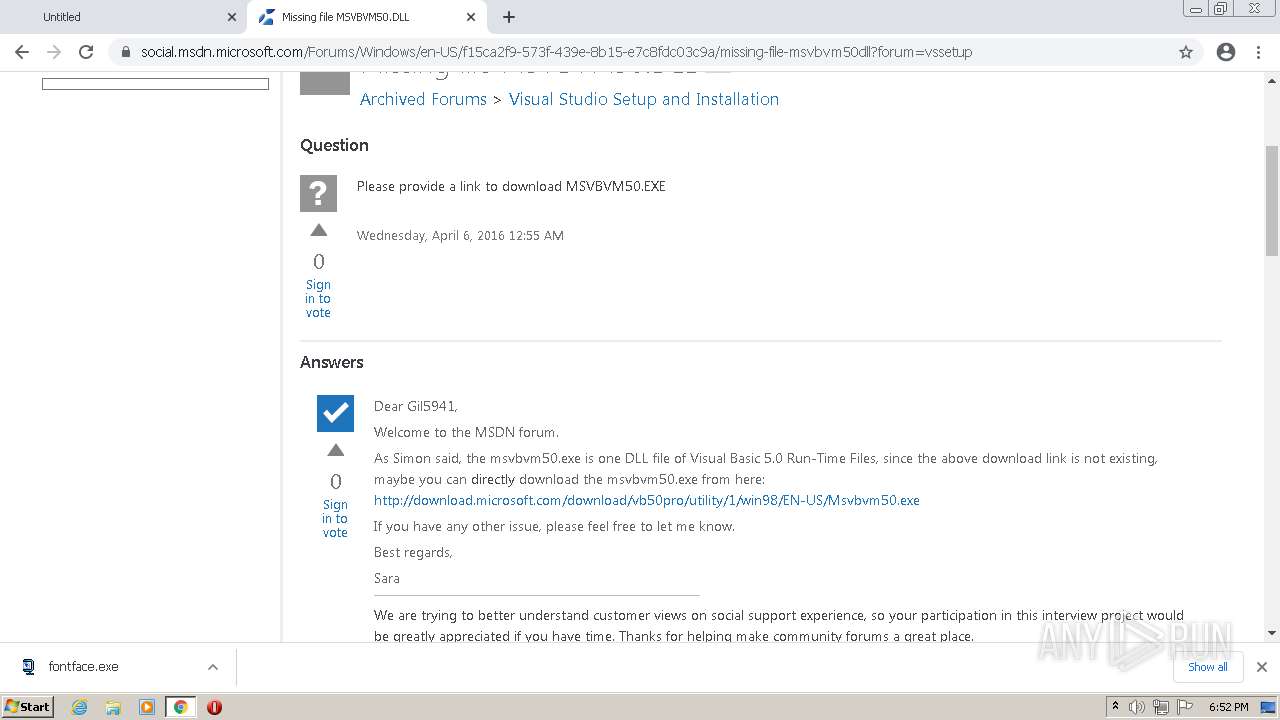Image resolution: width=1280 pixels, height=720 pixels.
Task: Click the date 'Wednesday, April 6, 2016 12:55 AM'
Action: click(x=460, y=236)
